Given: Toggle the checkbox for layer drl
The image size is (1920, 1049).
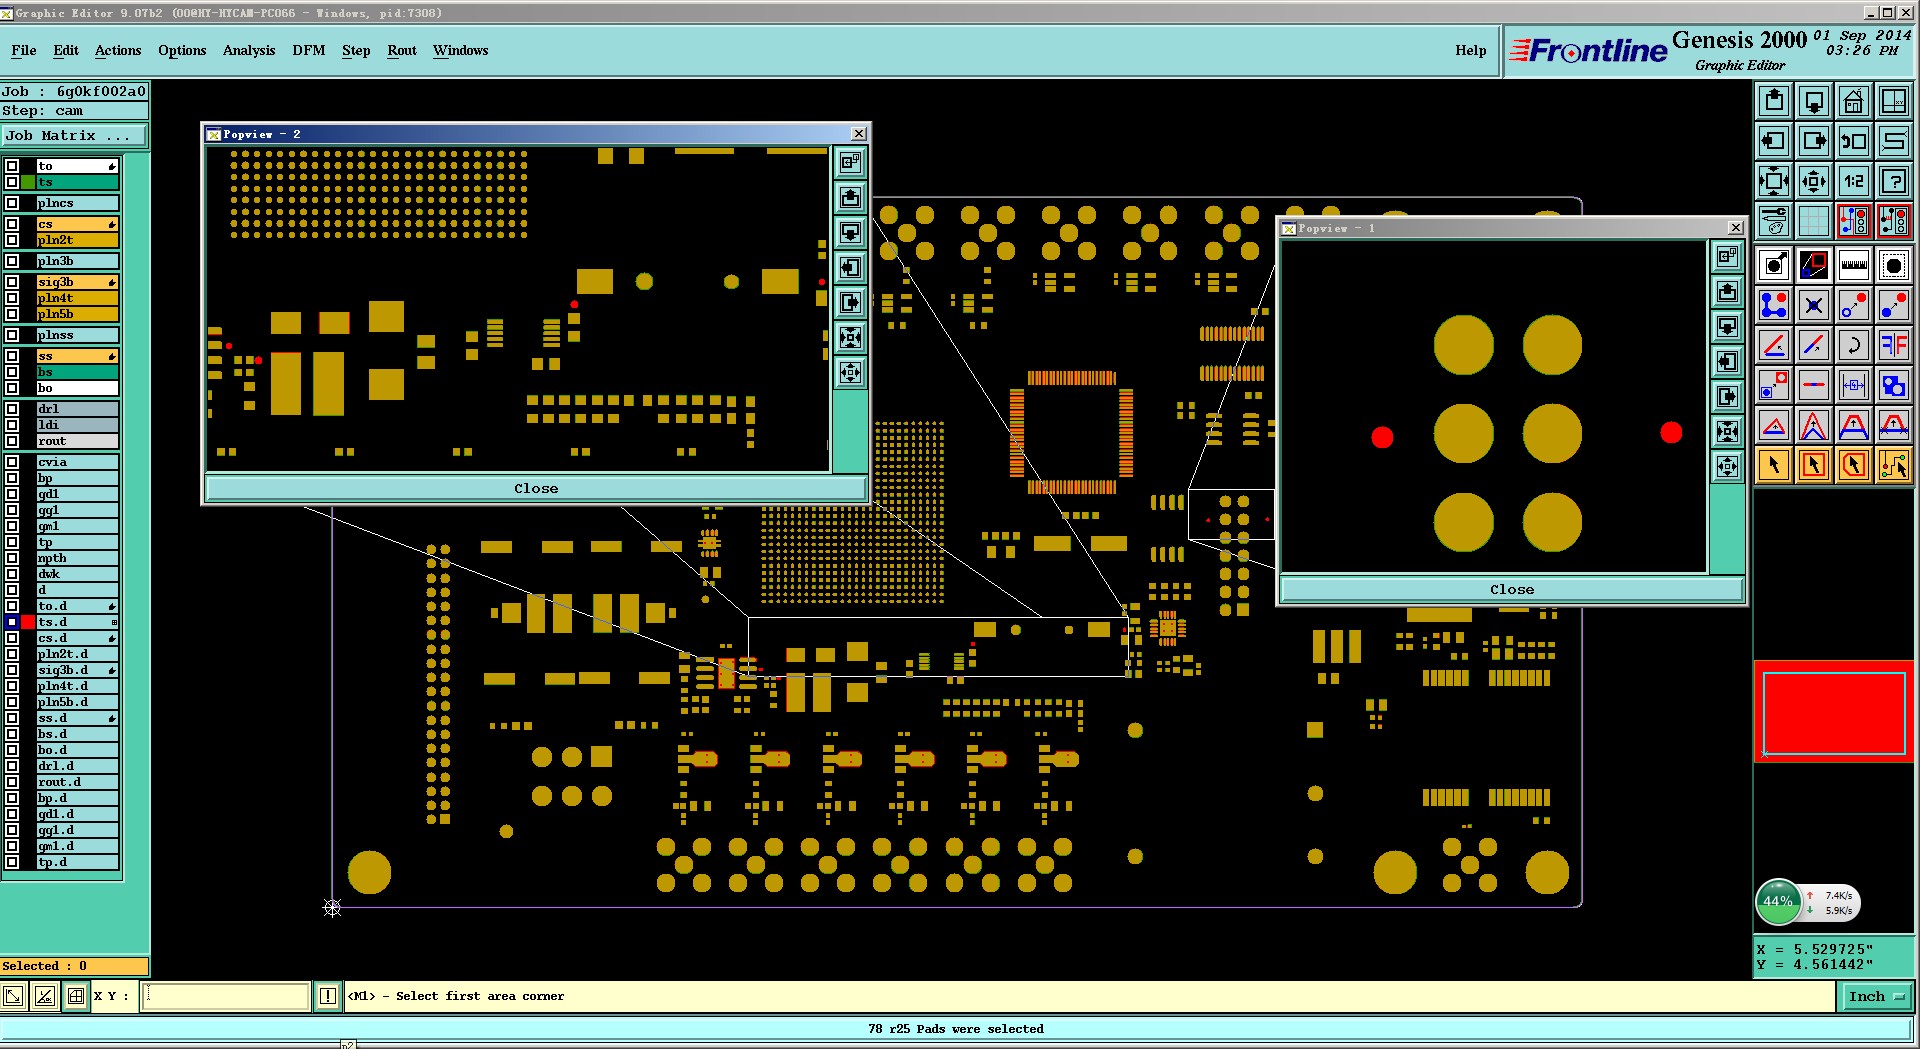Looking at the screenshot, I should point(12,409).
